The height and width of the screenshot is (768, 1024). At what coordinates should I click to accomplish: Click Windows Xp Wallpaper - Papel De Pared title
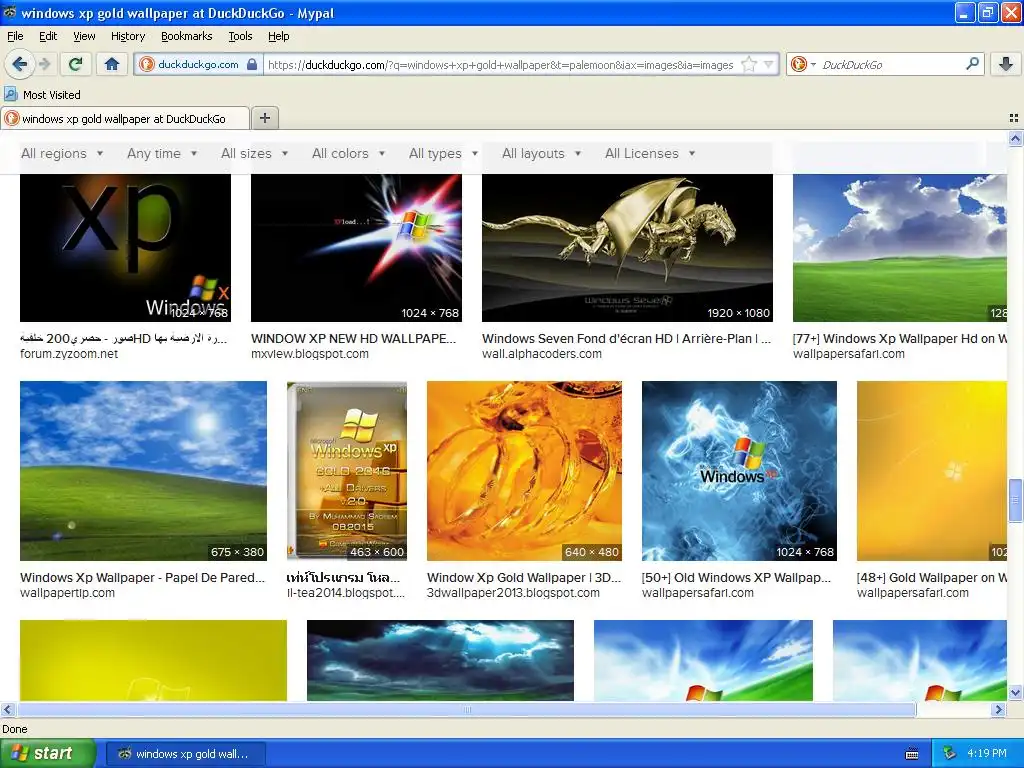coord(142,577)
